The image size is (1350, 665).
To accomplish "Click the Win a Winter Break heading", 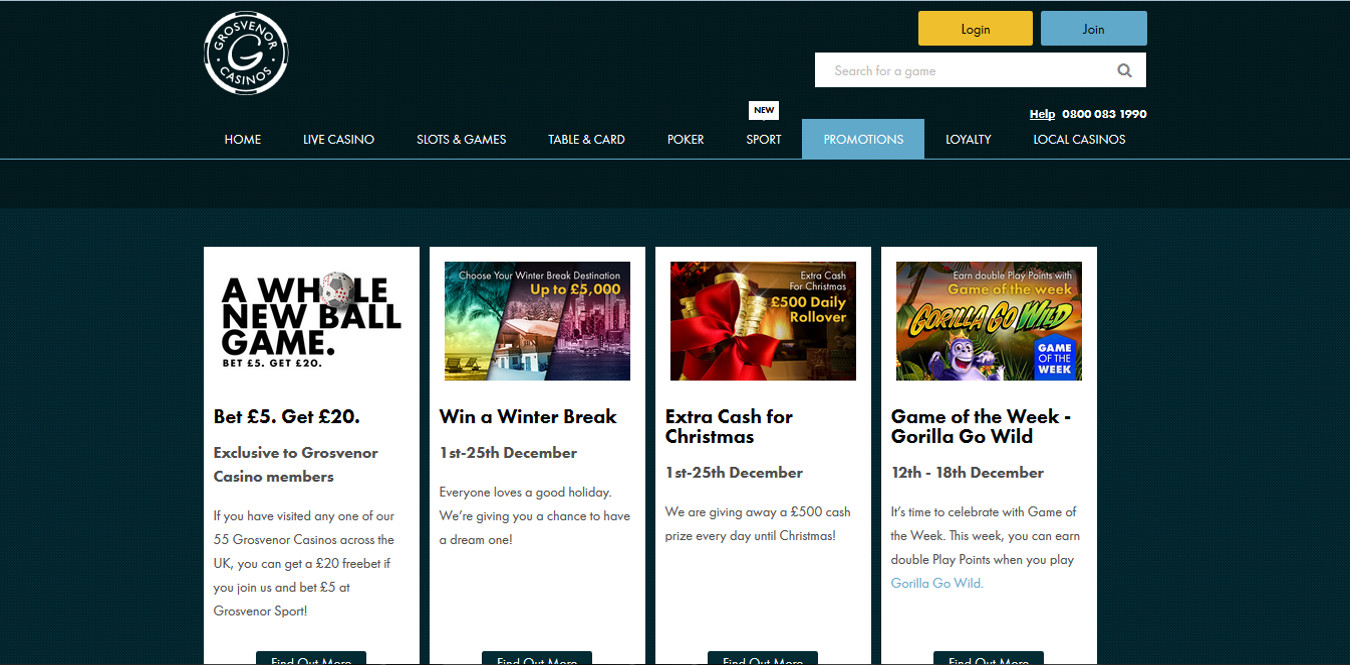I will coord(528,416).
